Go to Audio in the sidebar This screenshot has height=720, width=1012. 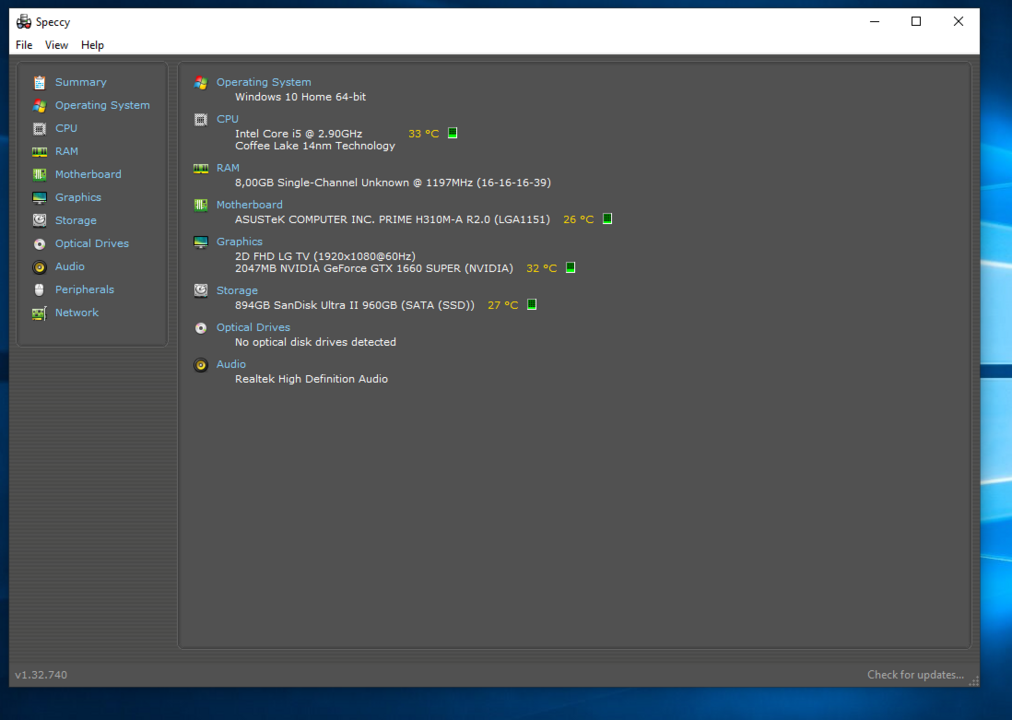click(x=70, y=266)
